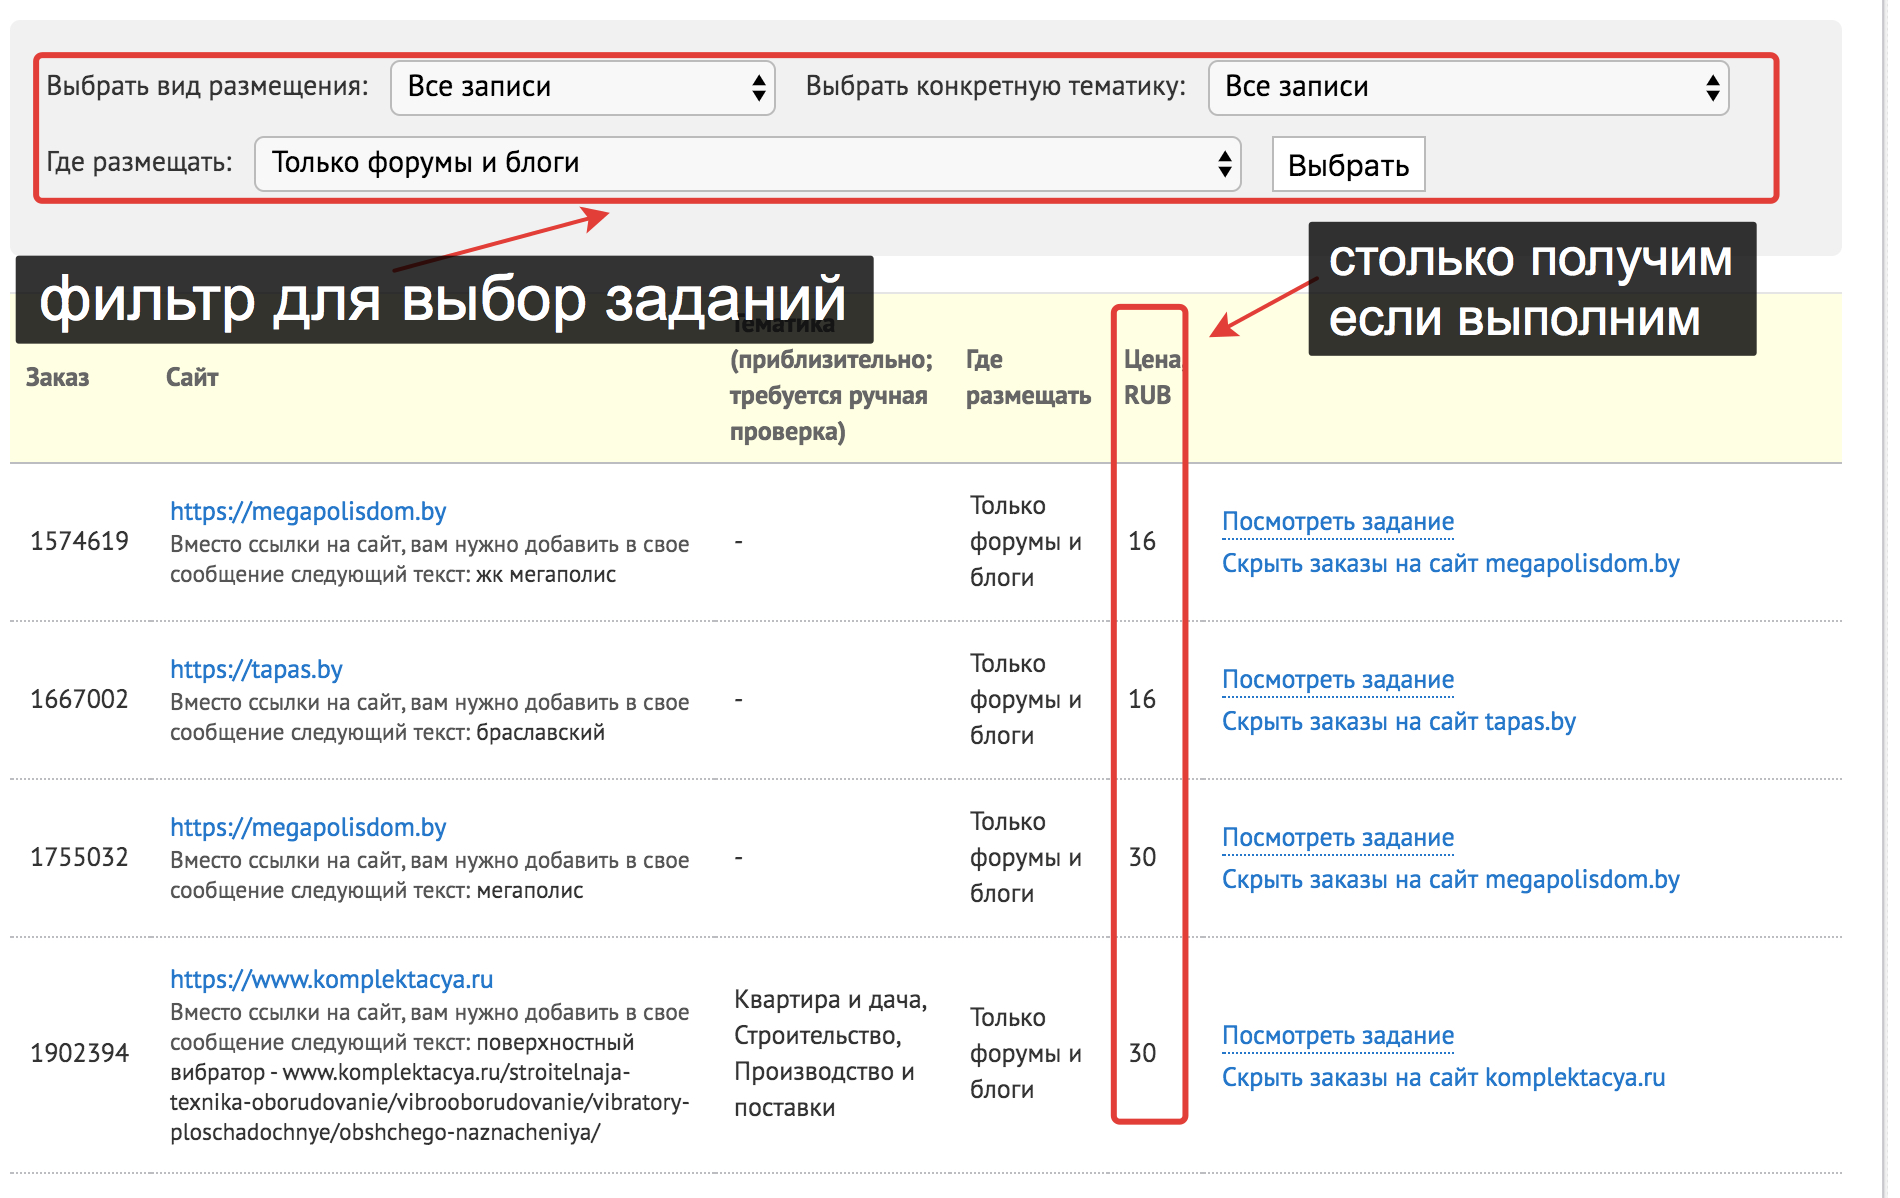Select order number 1902394

pyautogui.click(x=80, y=1053)
